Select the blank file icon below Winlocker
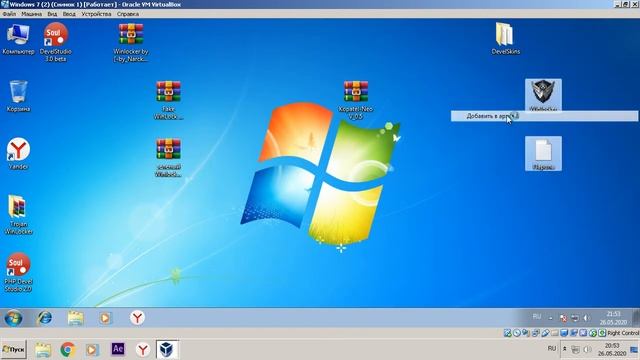This screenshot has height=360, width=640. pyautogui.click(x=543, y=154)
